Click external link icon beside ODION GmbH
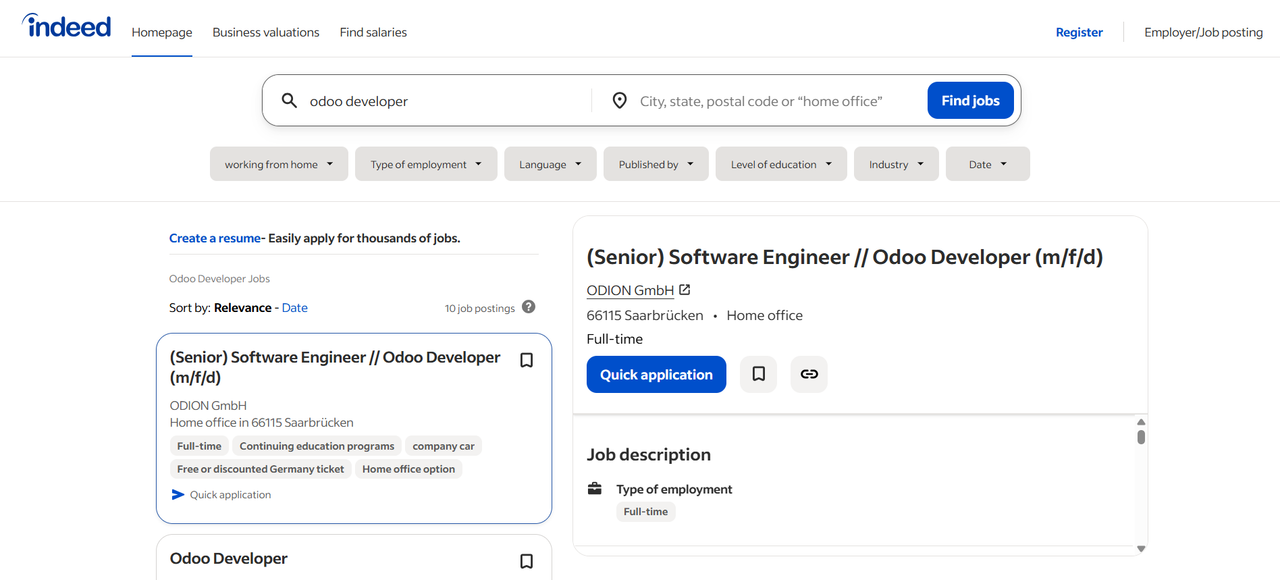Screen dimensions: 1280x580 [685, 290]
